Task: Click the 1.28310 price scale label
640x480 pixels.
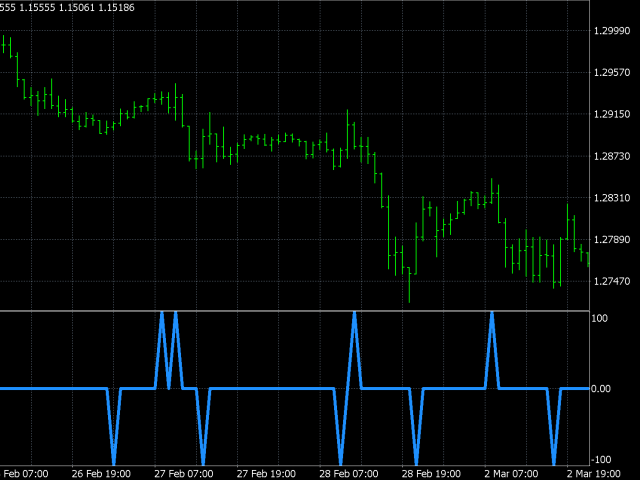Action: pos(612,198)
